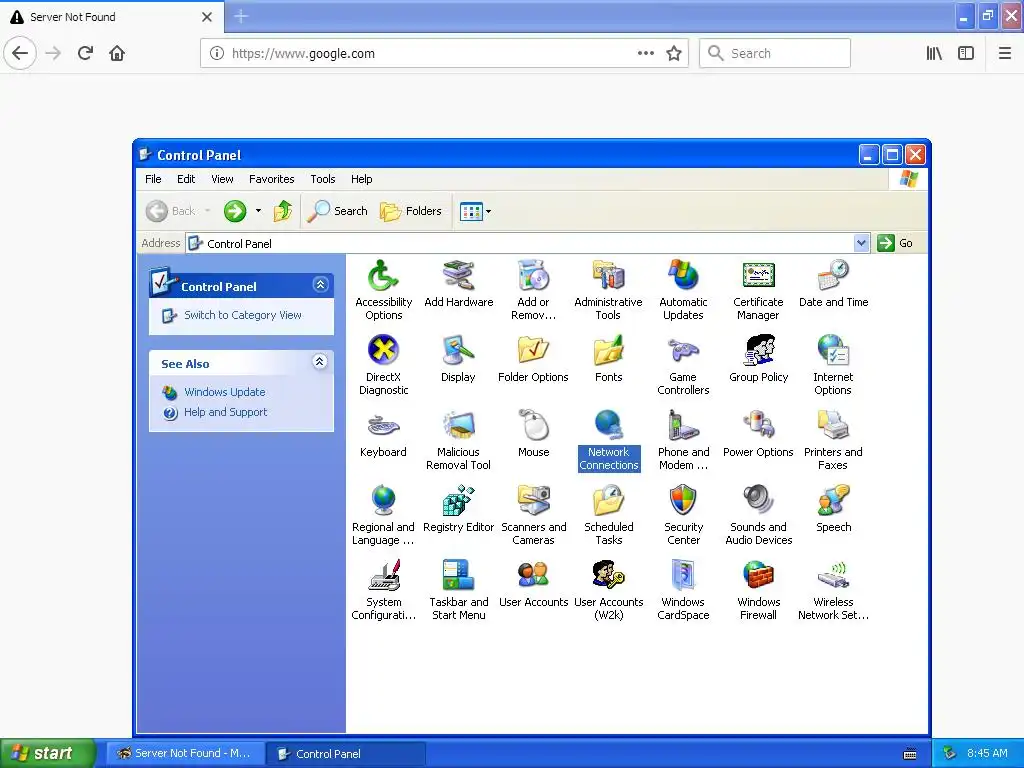Open Internet Options icon
The image size is (1024, 768).
(833, 364)
